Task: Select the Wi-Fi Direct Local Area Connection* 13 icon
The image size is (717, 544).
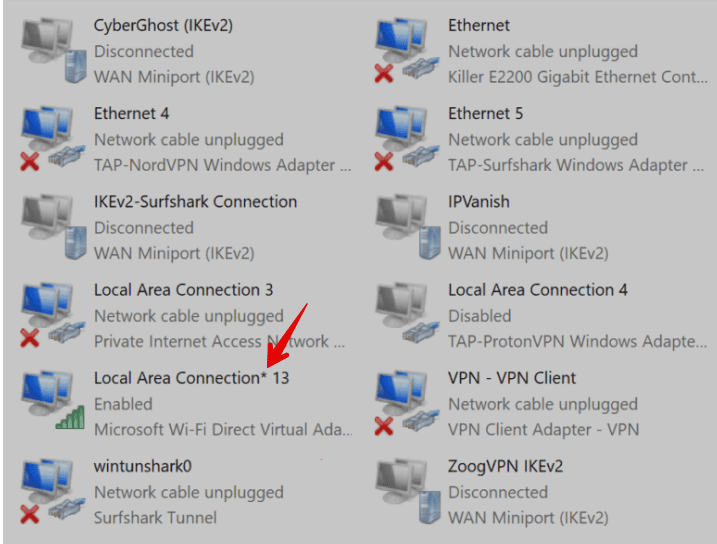Action: pyautogui.click(x=49, y=403)
